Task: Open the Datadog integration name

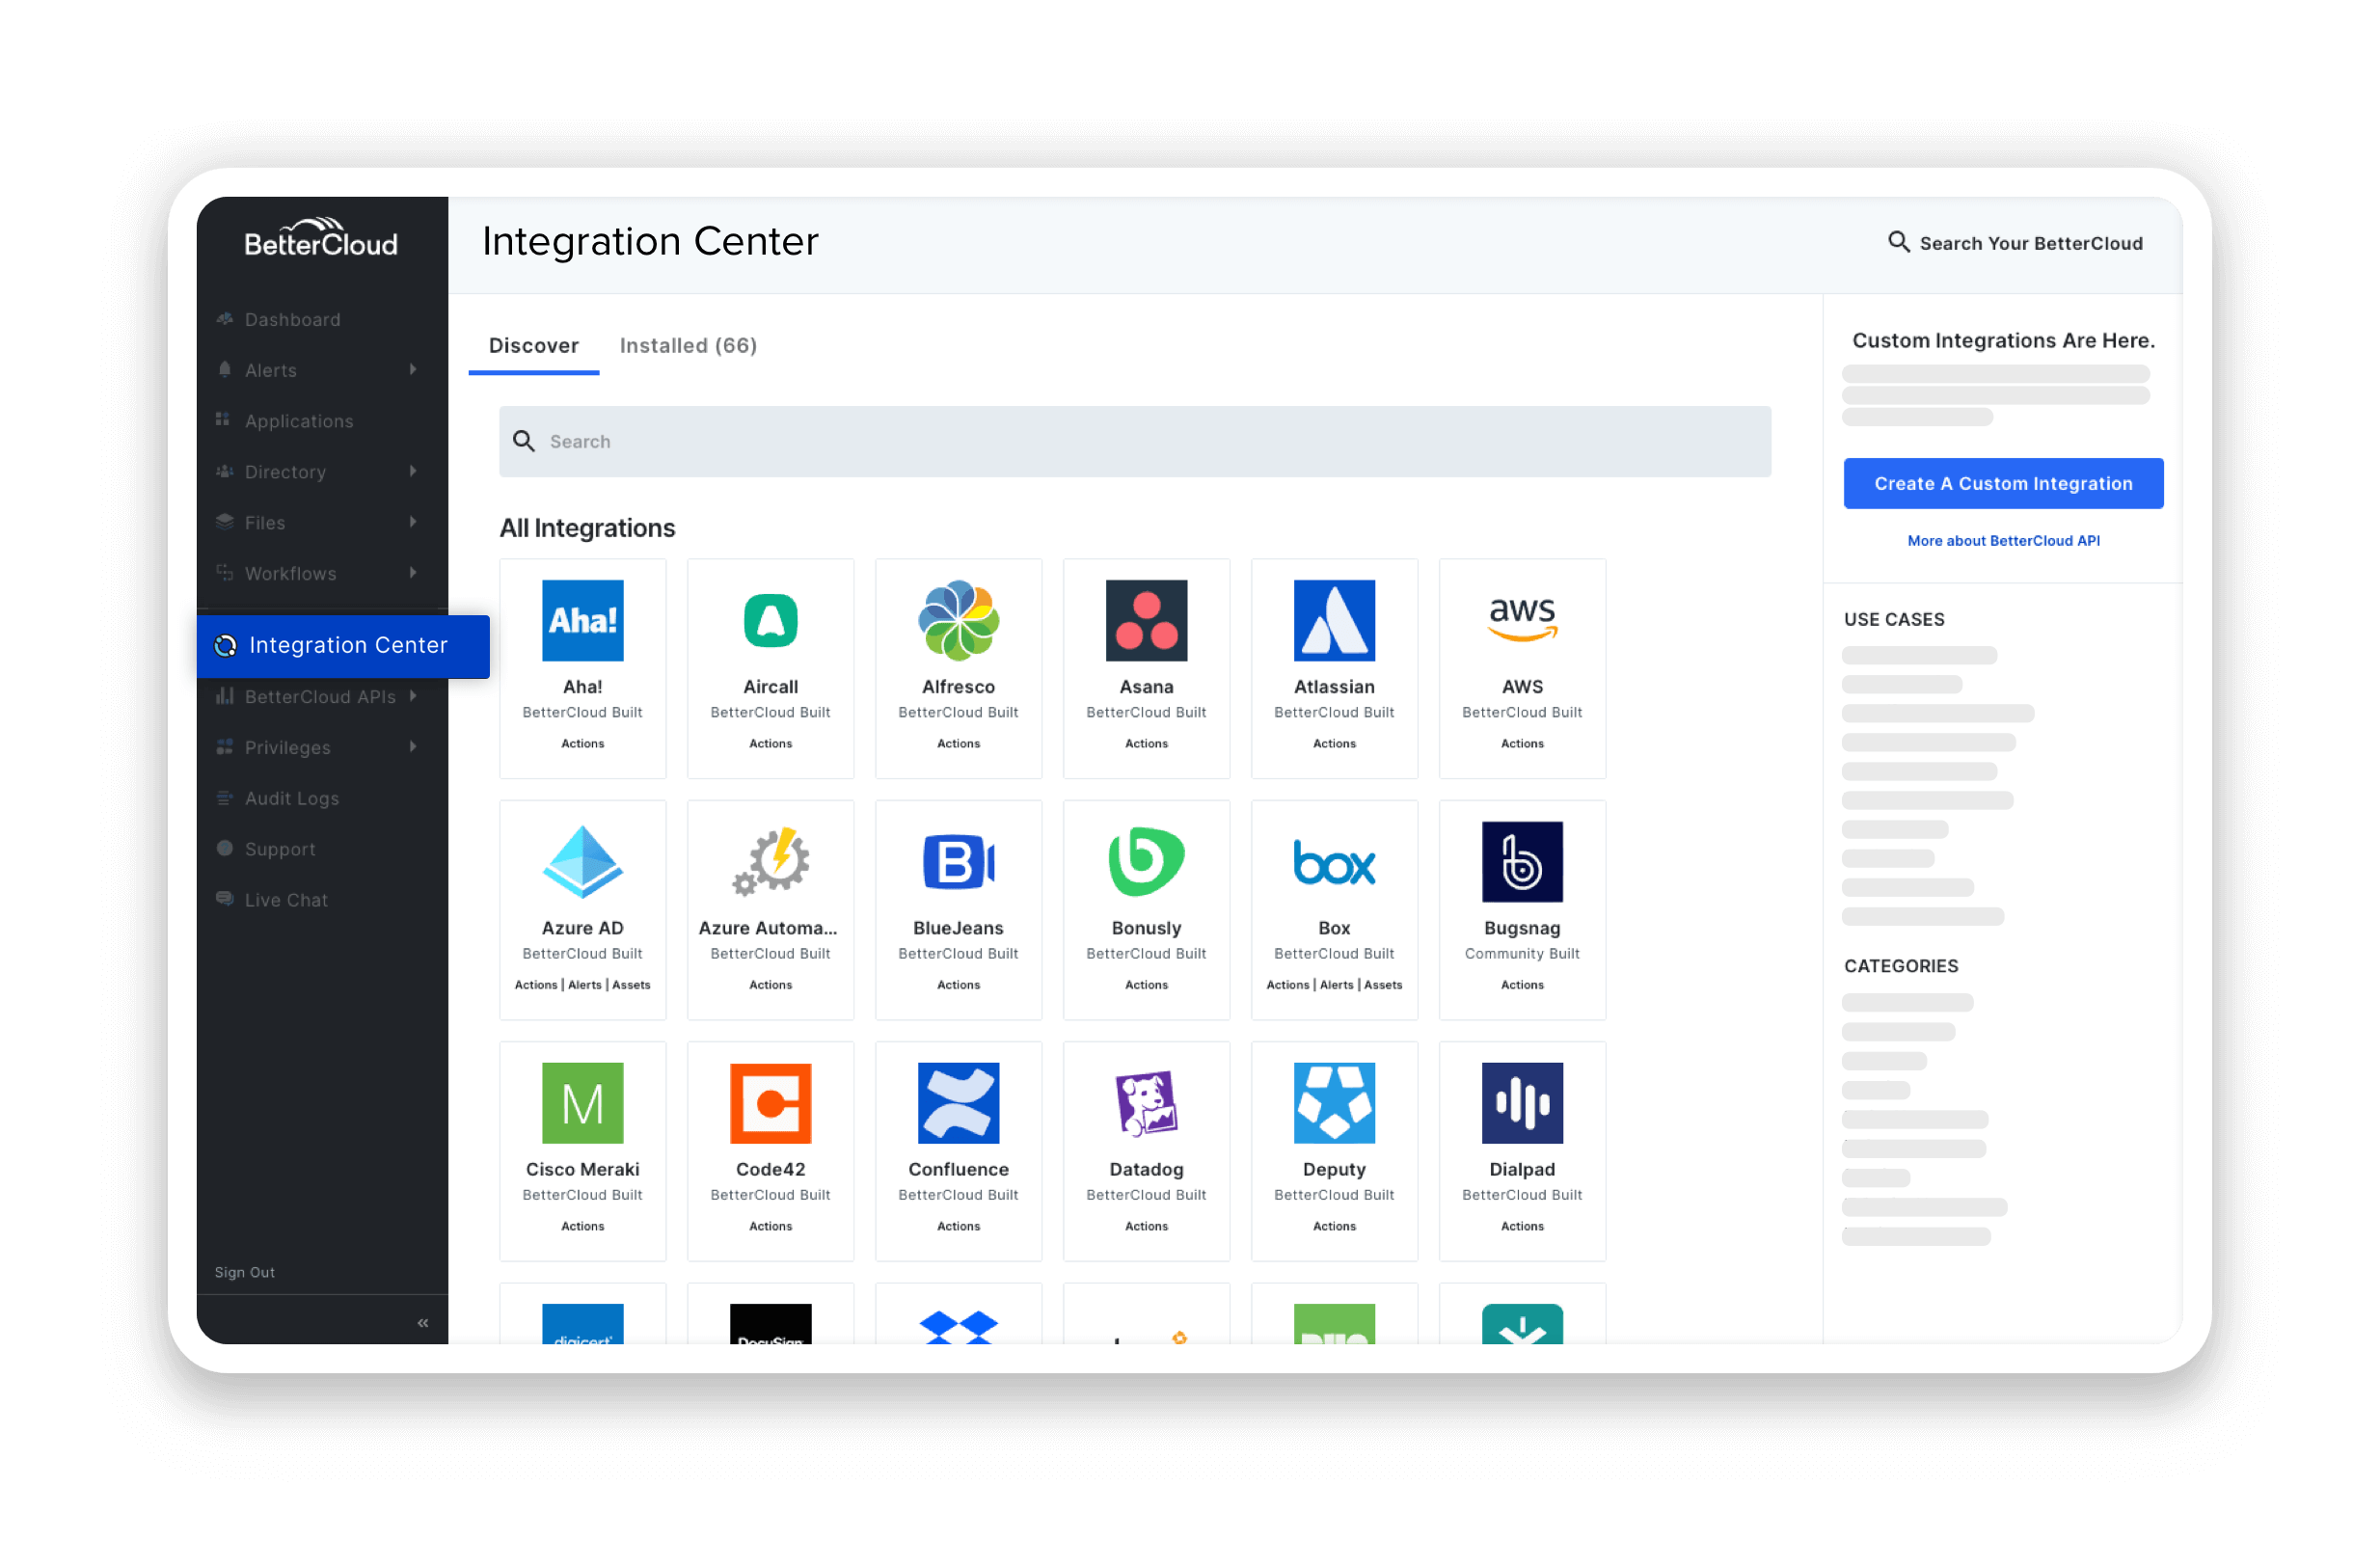Action: (x=1146, y=1168)
